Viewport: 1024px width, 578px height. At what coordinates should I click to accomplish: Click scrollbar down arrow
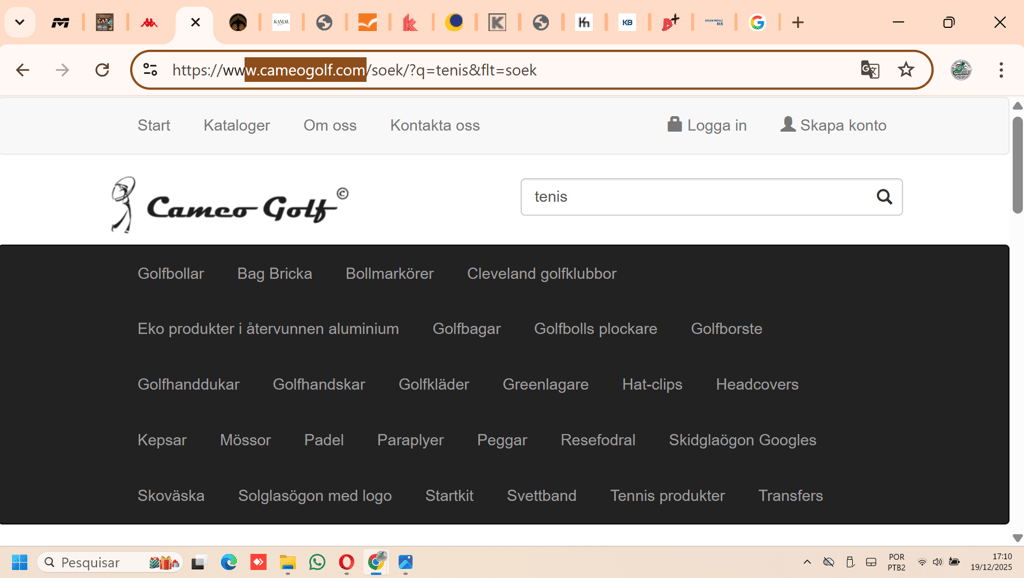click(x=1017, y=538)
